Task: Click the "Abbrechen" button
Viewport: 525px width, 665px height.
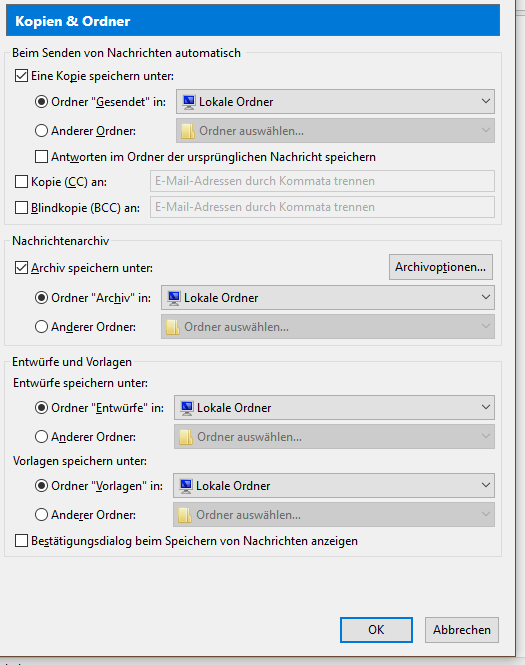Action: pyautogui.click(x=462, y=630)
